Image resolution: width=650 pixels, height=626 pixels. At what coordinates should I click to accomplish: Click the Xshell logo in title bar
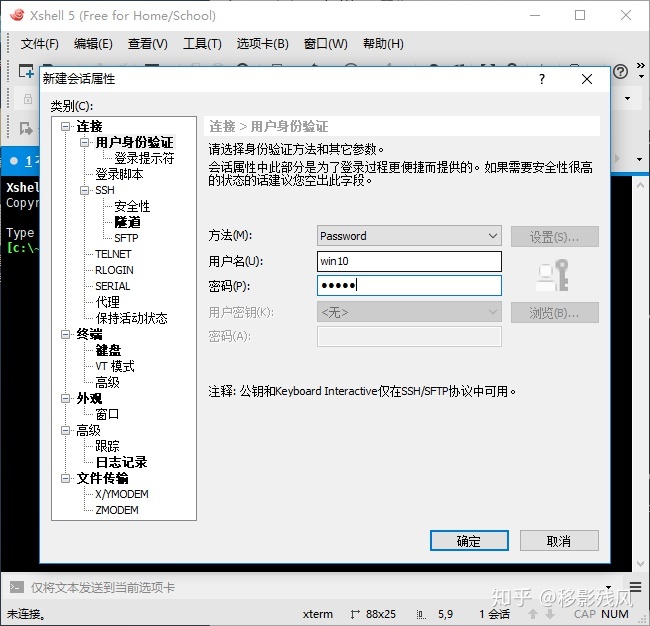[x=17, y=15]
